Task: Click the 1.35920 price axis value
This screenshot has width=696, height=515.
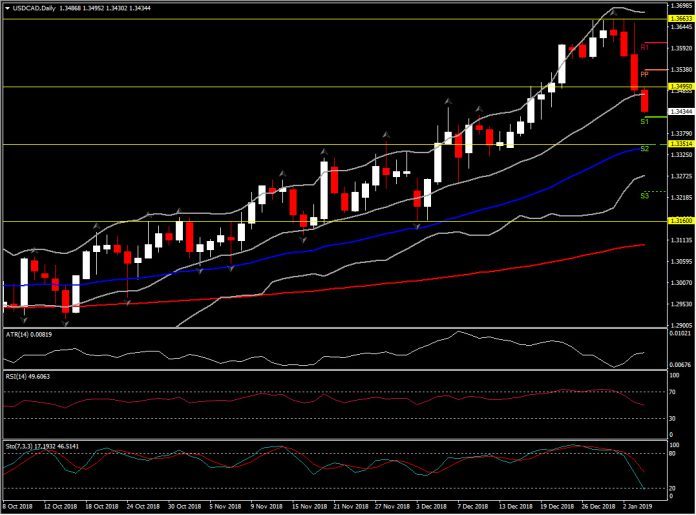Action: click(x=681, y=48)
